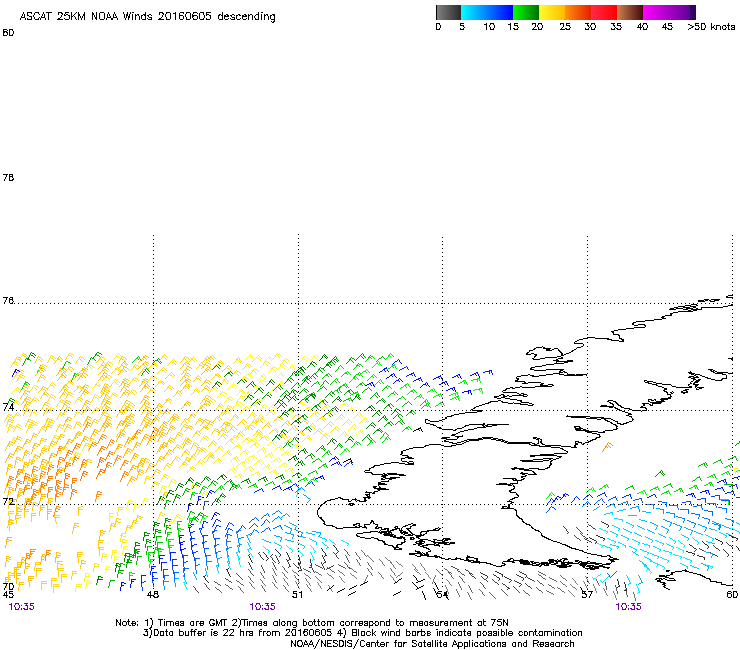The width and height of the screenshot is (740, 650).
Task: Click the yellow 20-25 knots color bar segment
Action: click(x=552, y=12)
